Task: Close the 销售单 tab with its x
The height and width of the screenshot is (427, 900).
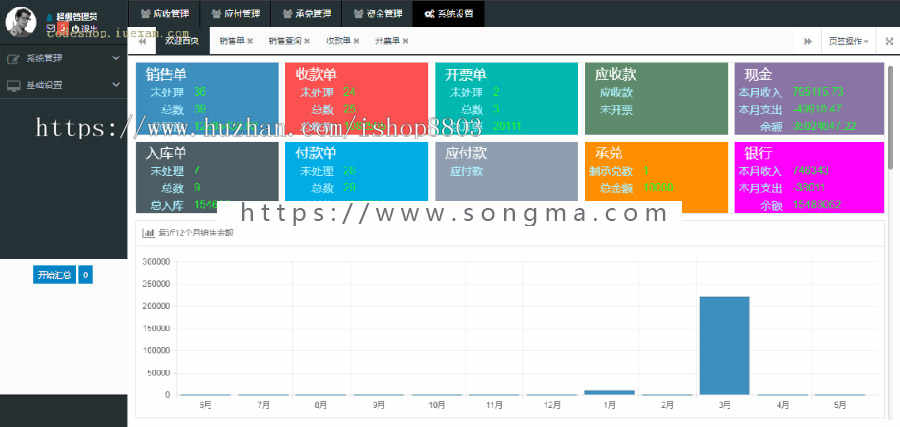Action: click(250, 41)
